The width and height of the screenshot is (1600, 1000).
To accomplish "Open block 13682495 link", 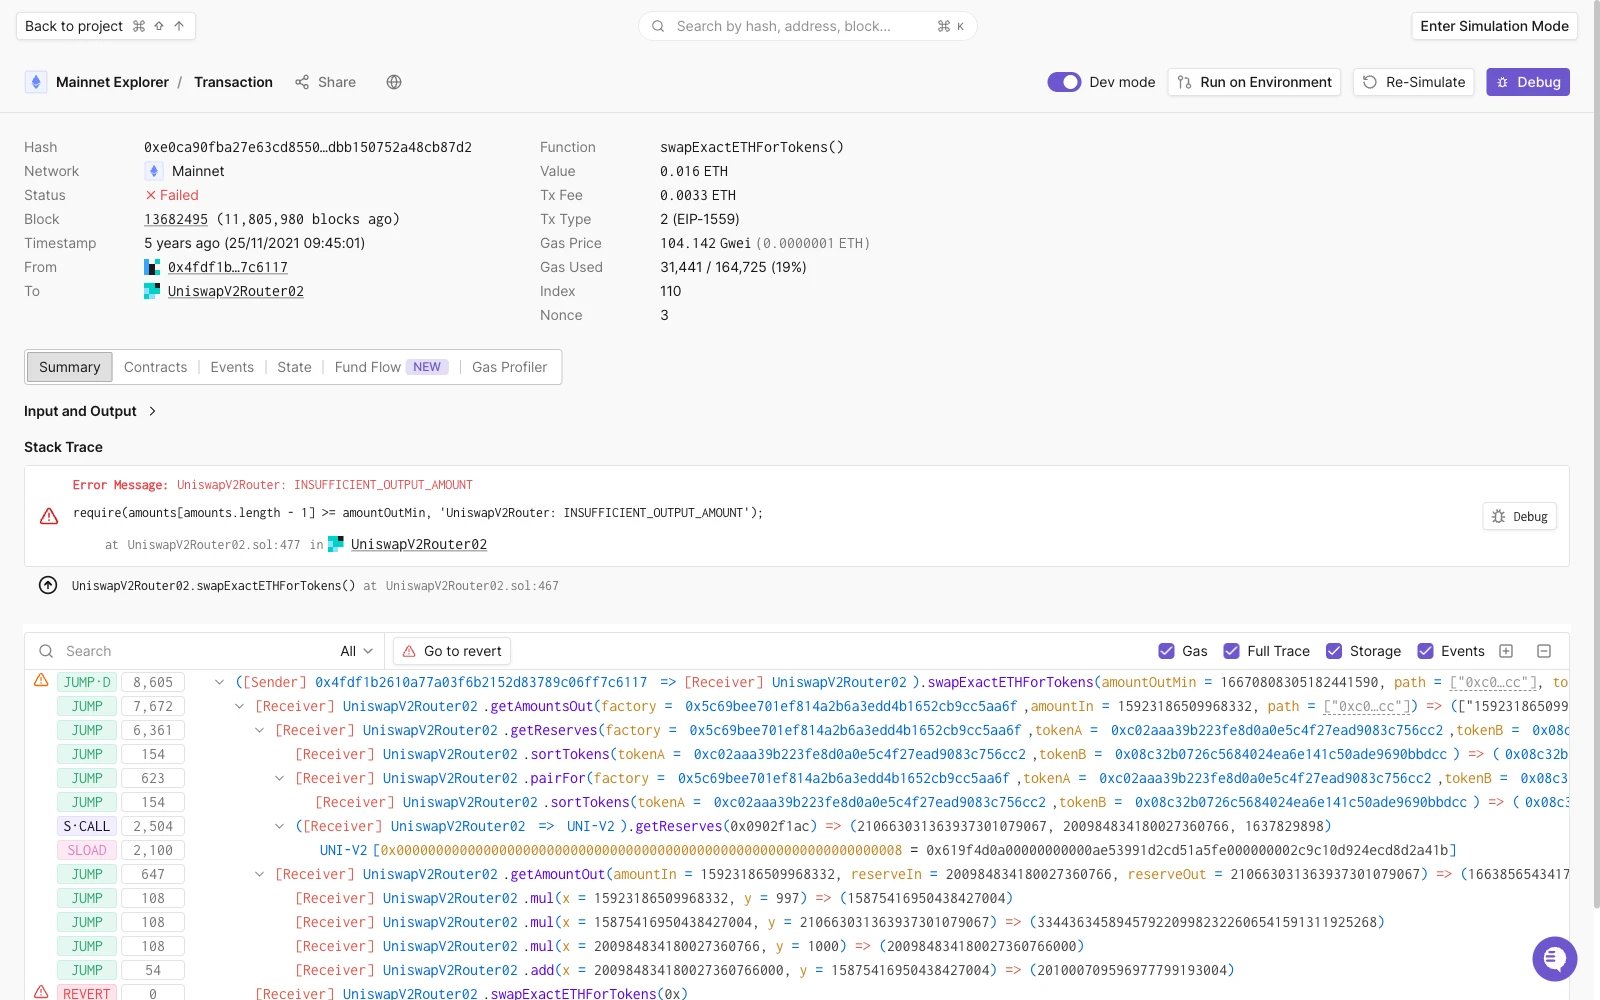I will tap(176, 219).
